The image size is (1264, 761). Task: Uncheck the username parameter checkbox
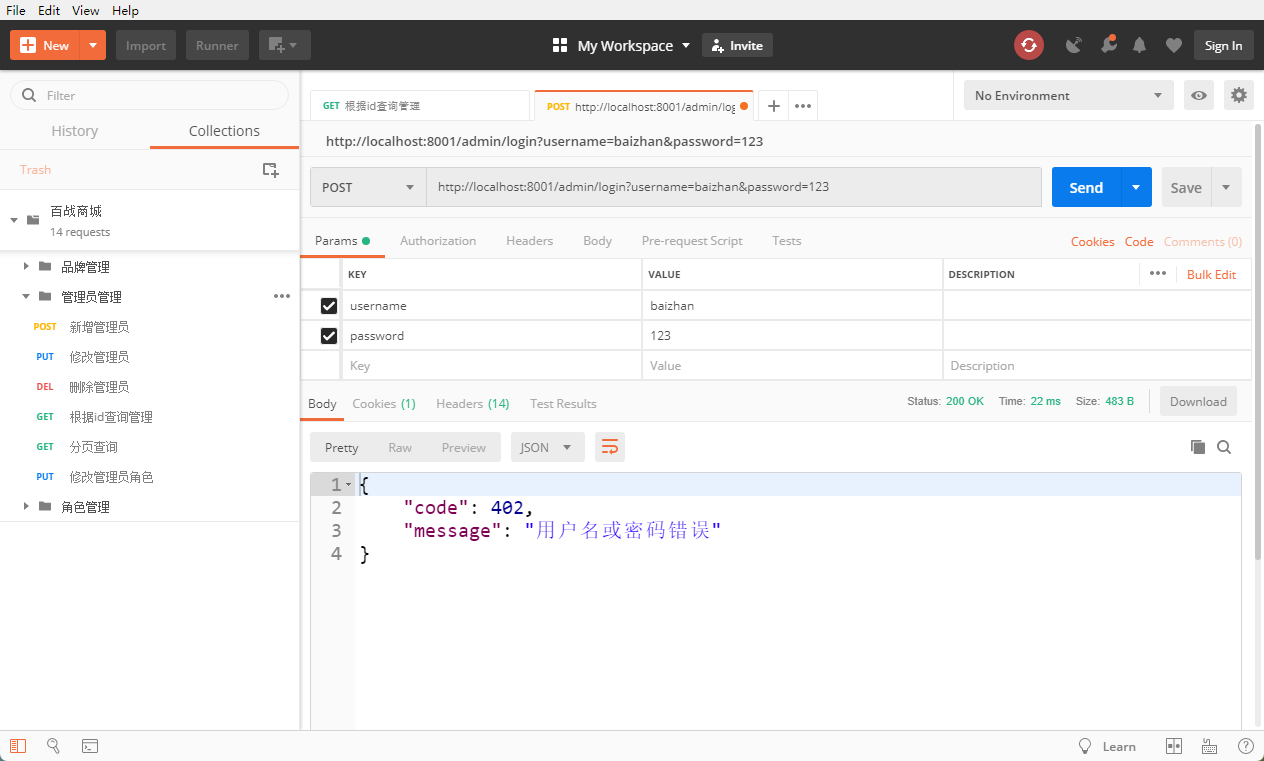pos(329,306)
